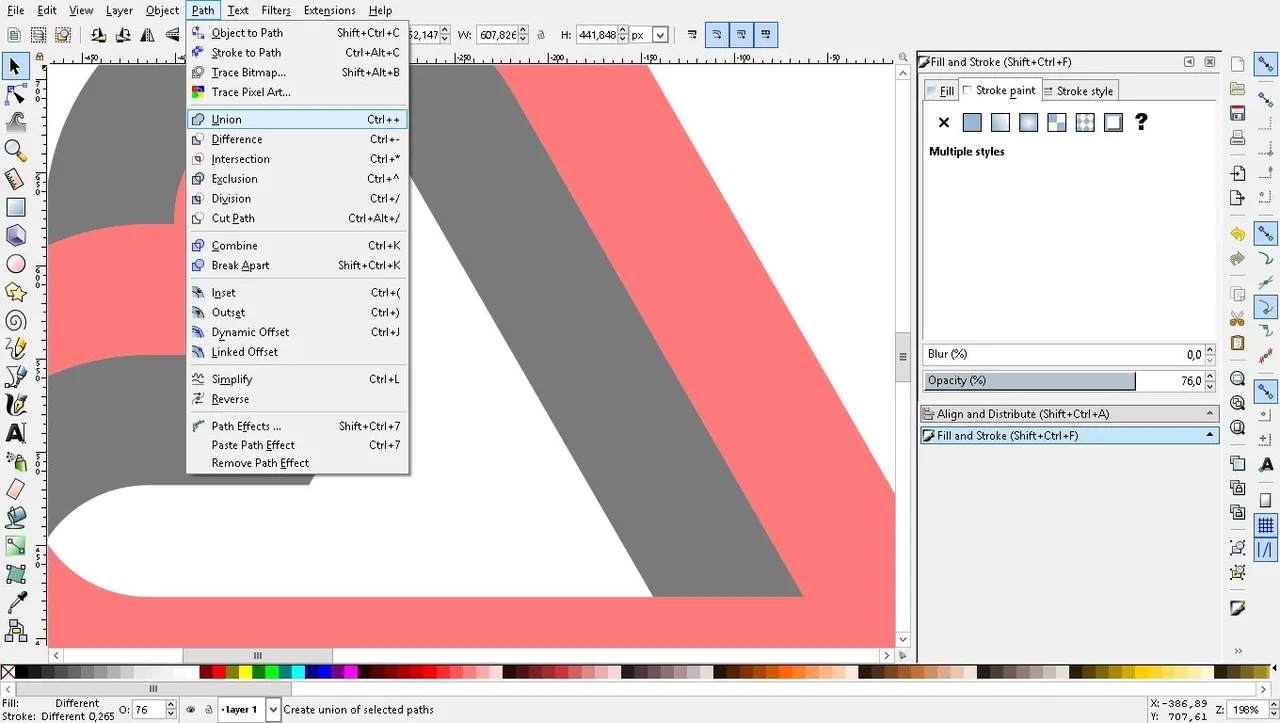Click the Cut scissors icon

pyautogui.click(x=1237, y=319)
